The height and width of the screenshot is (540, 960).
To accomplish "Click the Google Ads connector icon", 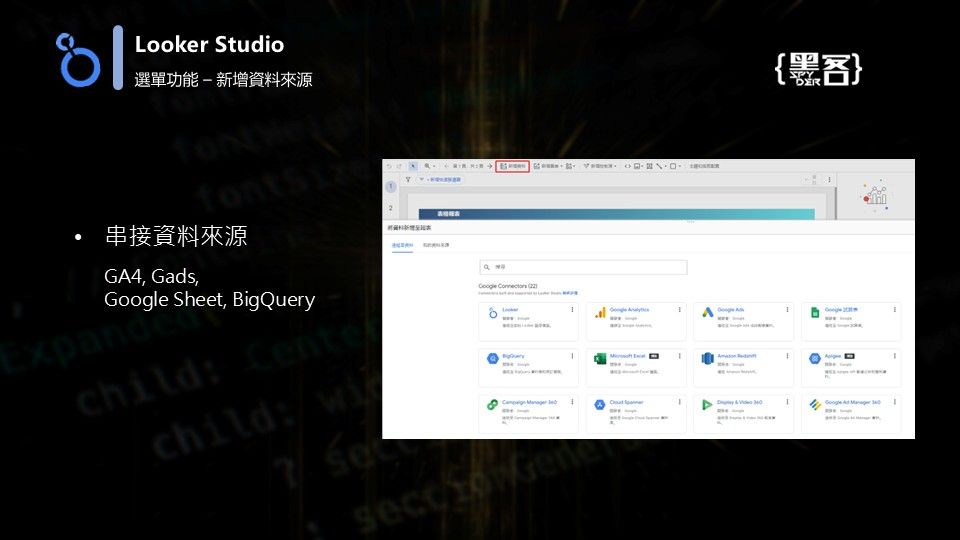I will point(708,313).
